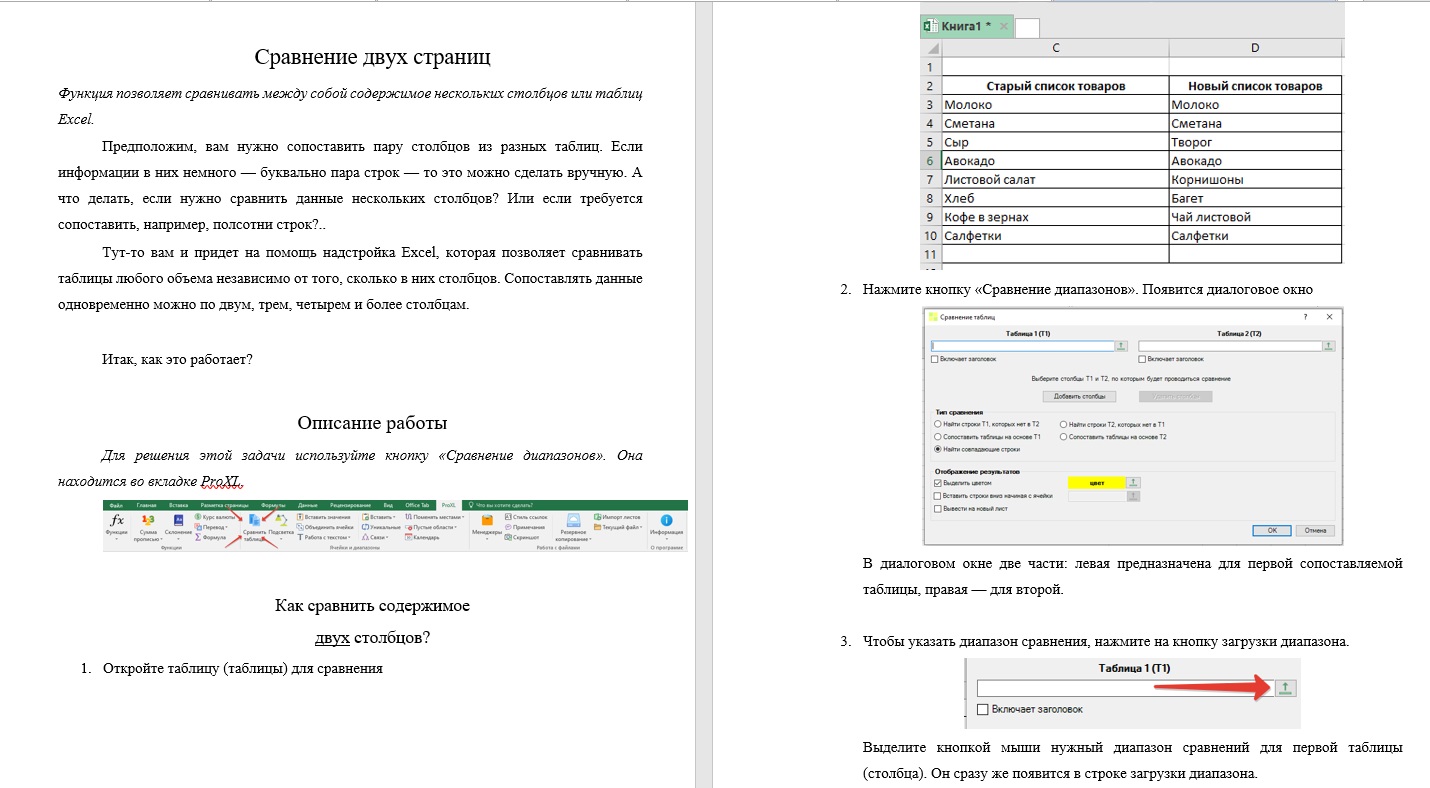Click the Стиль ссылок ribbon command

click(526, 517)
